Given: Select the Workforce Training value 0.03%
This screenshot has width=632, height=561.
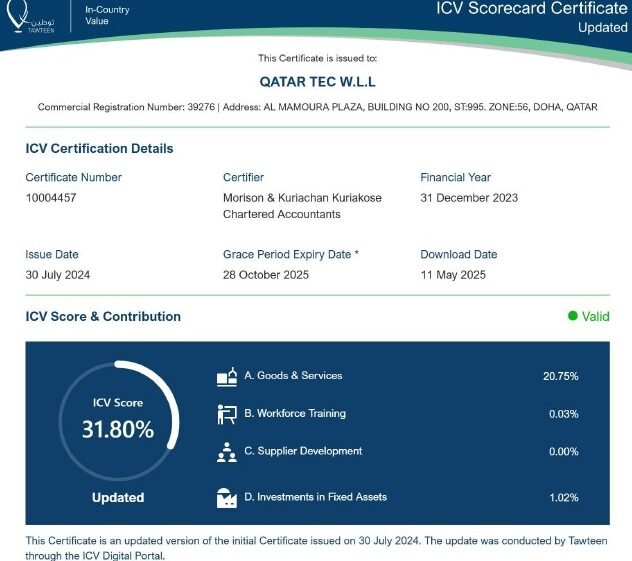Looking at the screenshot, I should tap(563, 414).
